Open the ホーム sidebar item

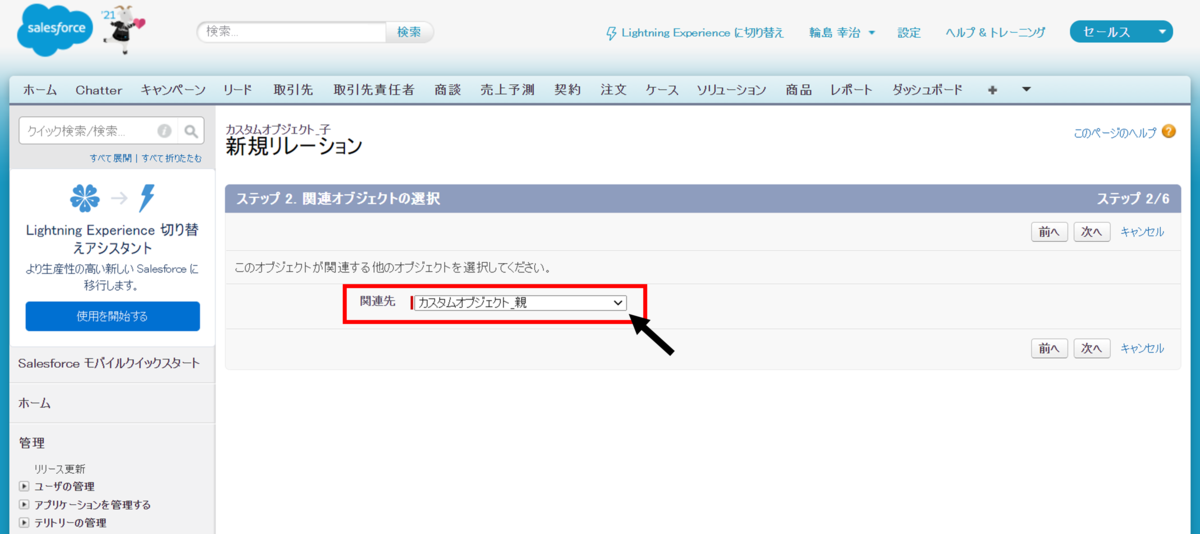coord(35,403)
